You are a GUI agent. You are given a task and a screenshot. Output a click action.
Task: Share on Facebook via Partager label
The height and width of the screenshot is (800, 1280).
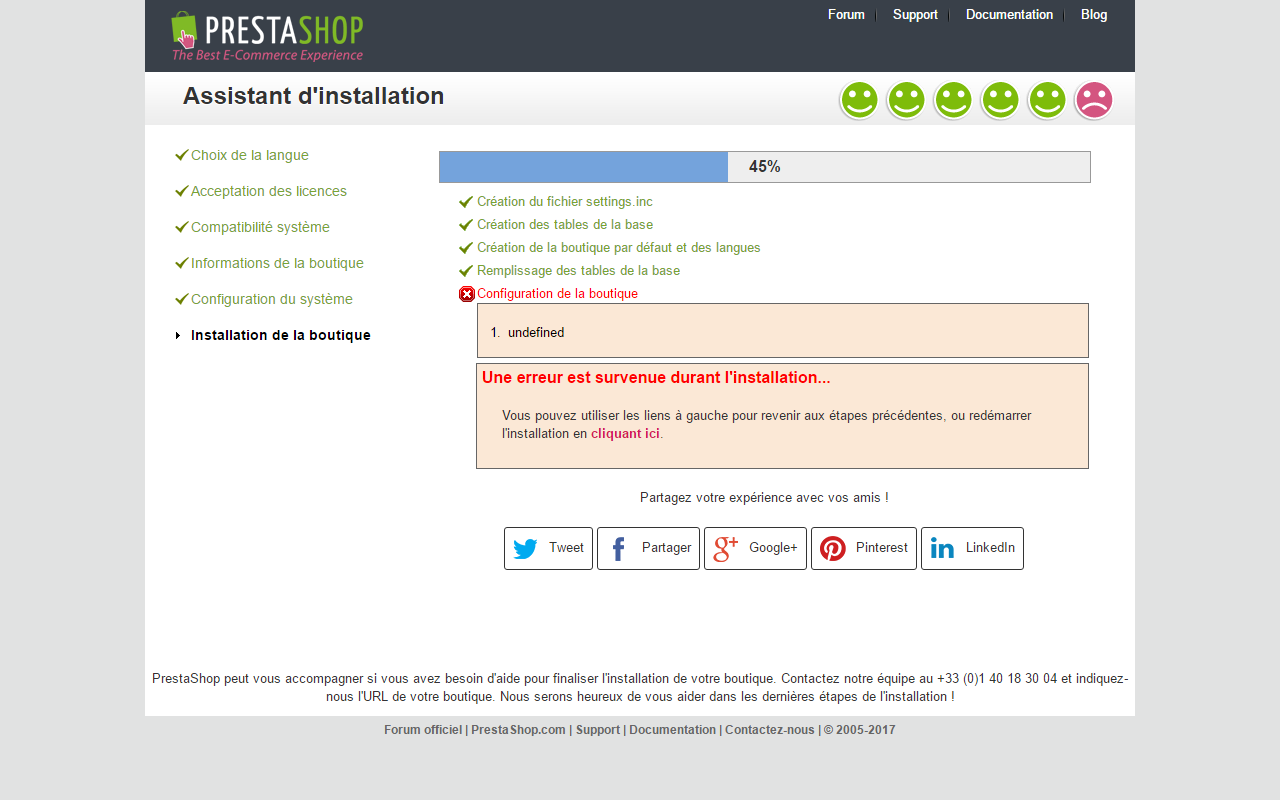coord(666,548)
